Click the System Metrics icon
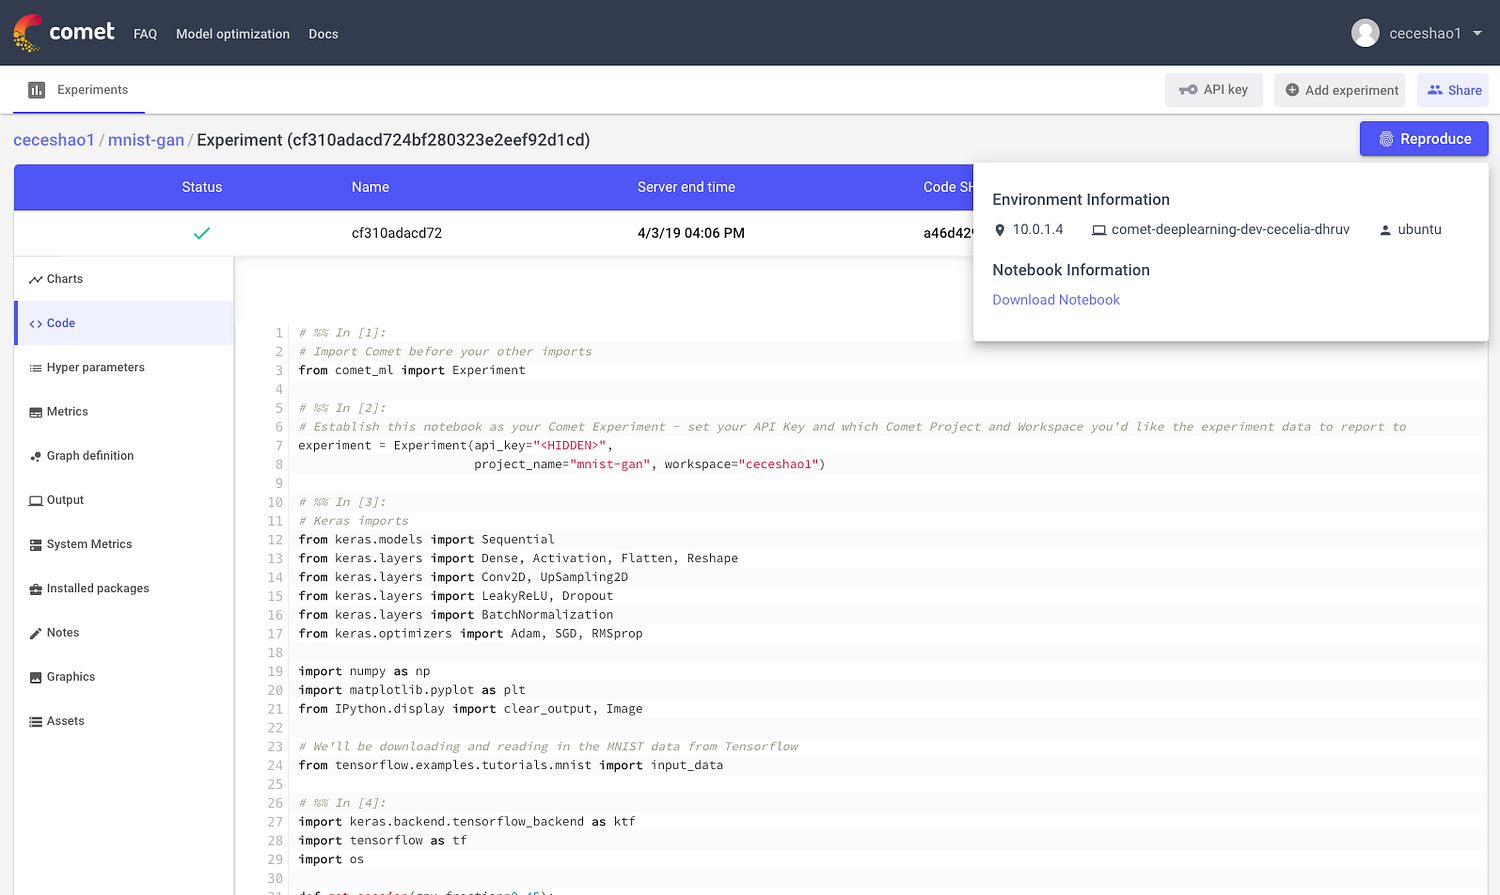The height and width of the screenshot is (895, 1500). [x=36, y=545]
